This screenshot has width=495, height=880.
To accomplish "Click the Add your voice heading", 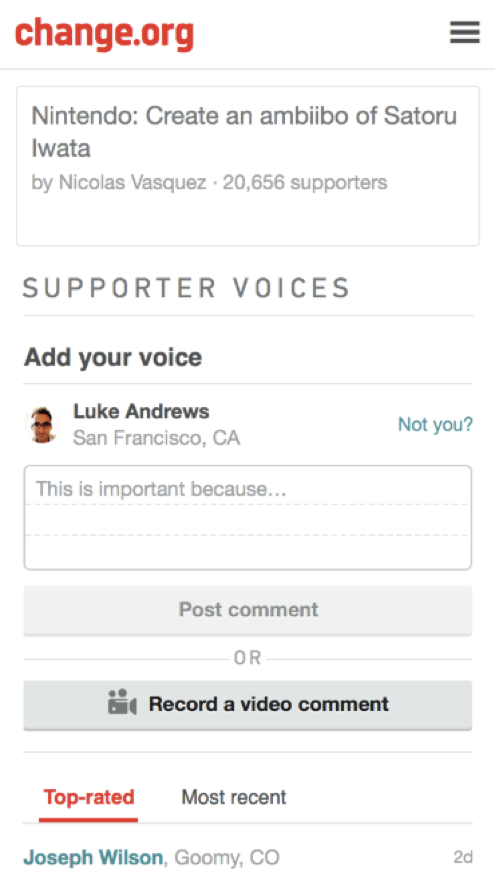I will tap(113, 358).
